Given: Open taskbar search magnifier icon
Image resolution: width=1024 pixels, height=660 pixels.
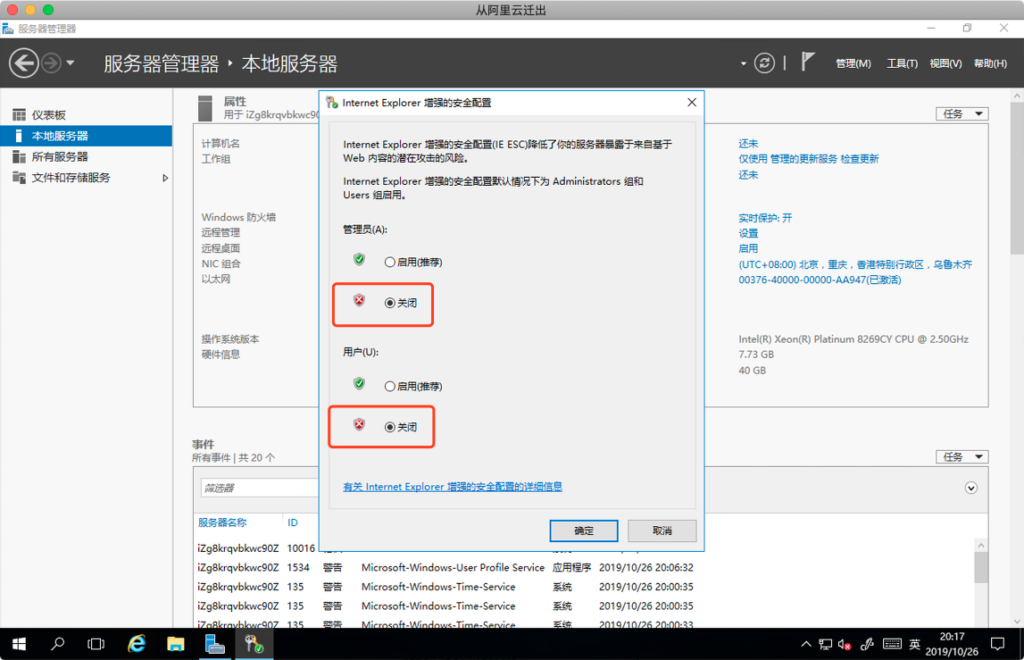Looking at the screenshot, I should pyautogui.click(x=58, y=644).
